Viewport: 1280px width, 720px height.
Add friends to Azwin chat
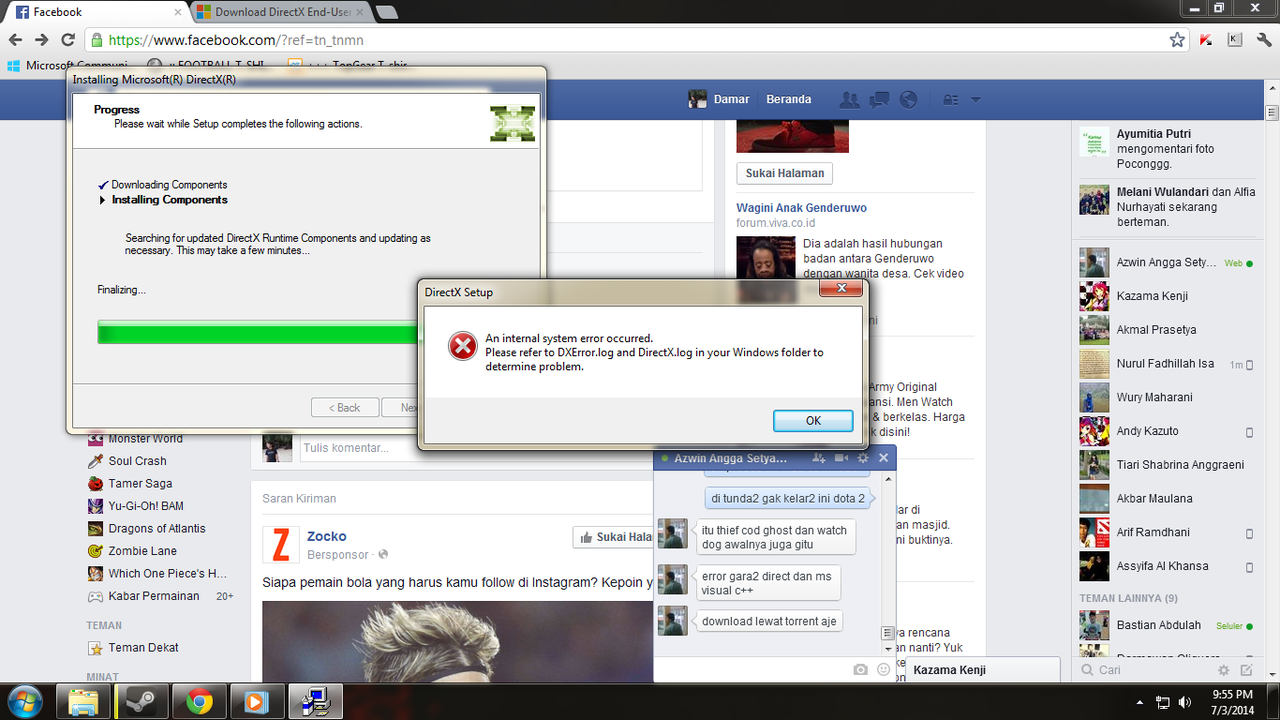pos(819,458)
